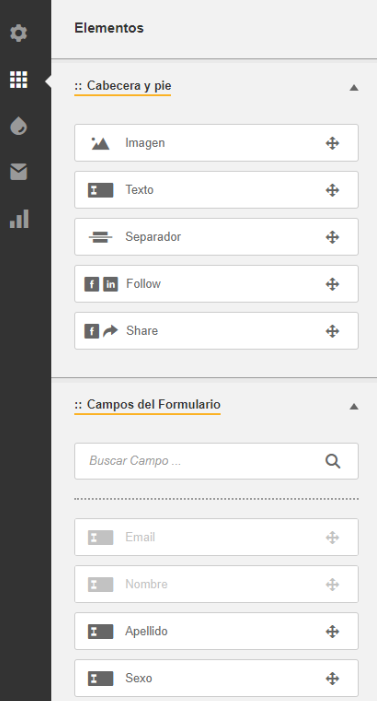
Task: Select the Apellido form field item
Action: coord(216,631)
